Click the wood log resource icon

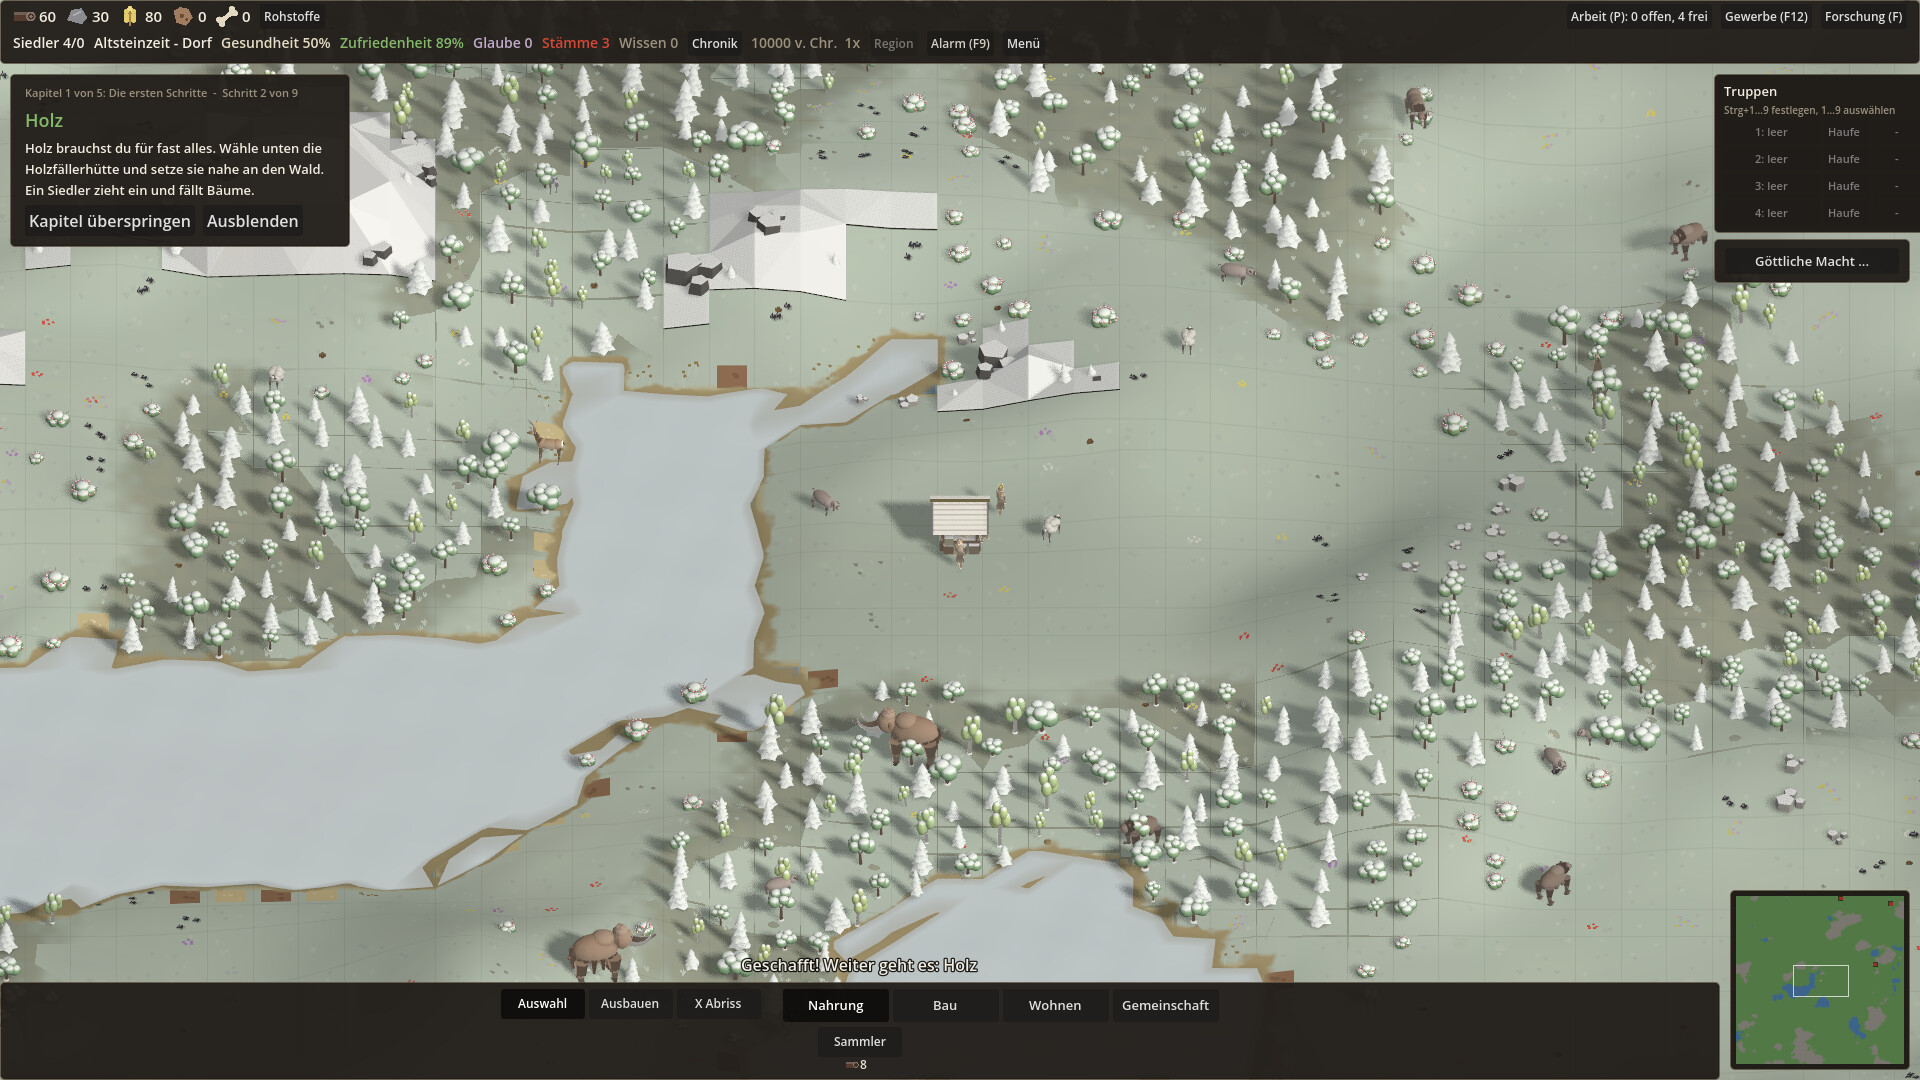(x=24, y=16)
